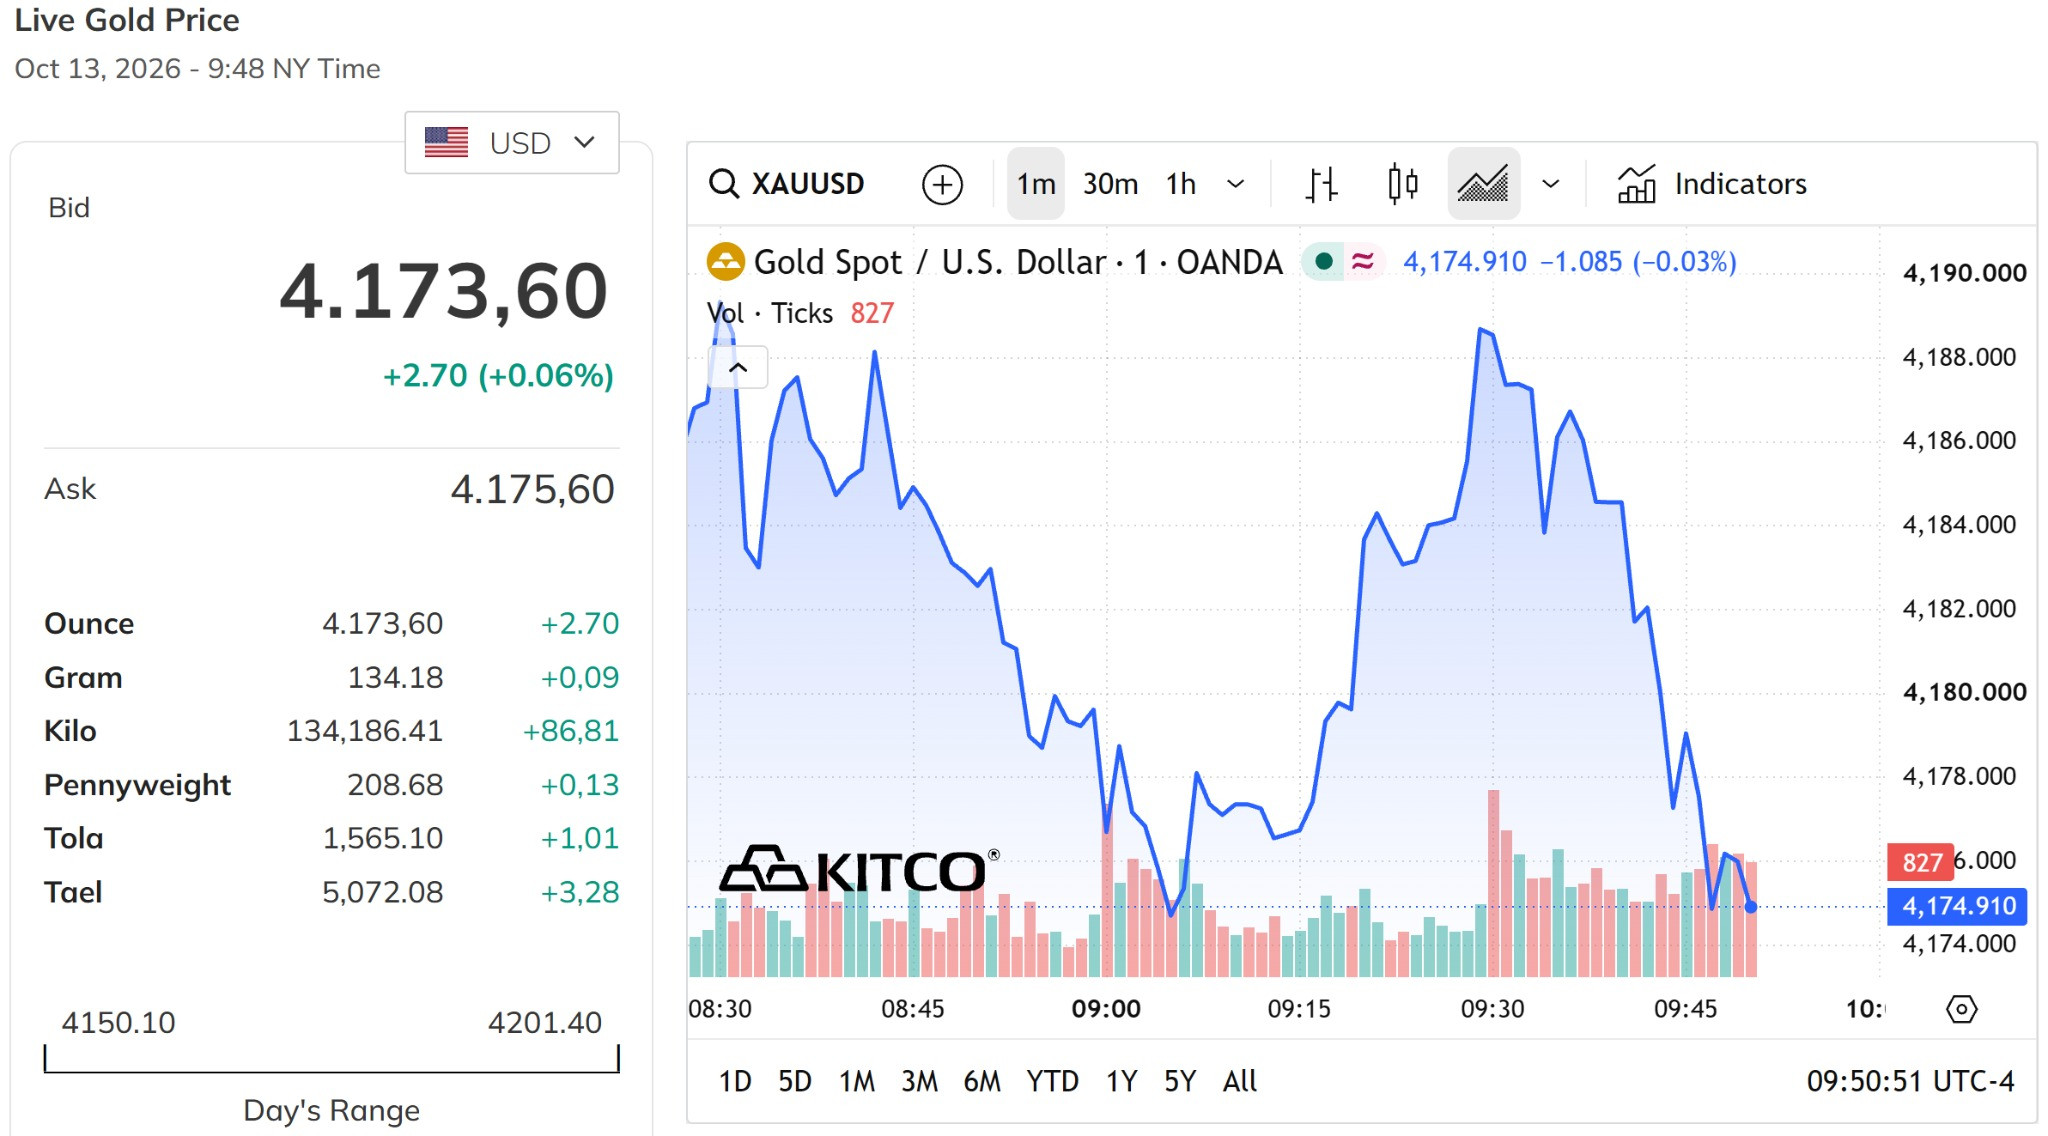Open timezone menu showing 09:50:51 UTC-4

[1910, 1081]
